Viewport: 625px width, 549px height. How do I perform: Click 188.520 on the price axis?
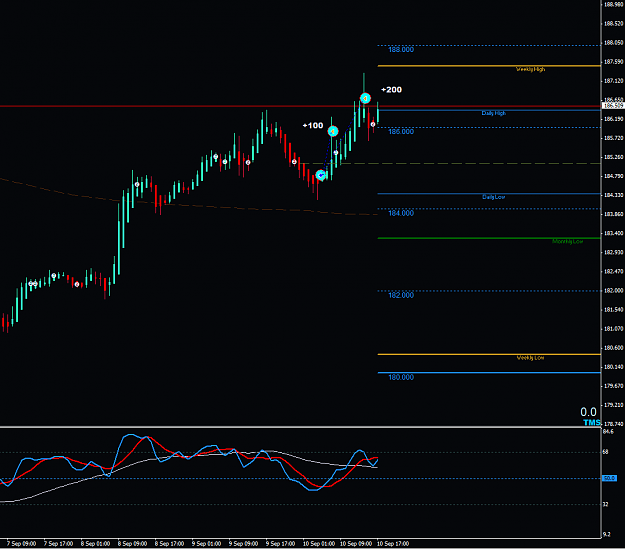point(613,24)
